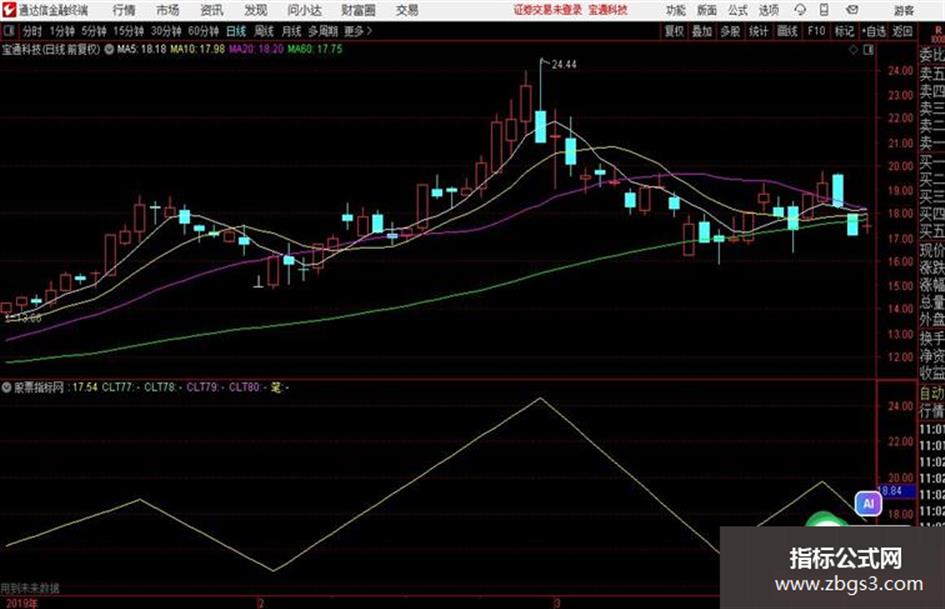Click the CLT78 indicator label
Viewport: 945px width, 609px height.
pos(163,387)
